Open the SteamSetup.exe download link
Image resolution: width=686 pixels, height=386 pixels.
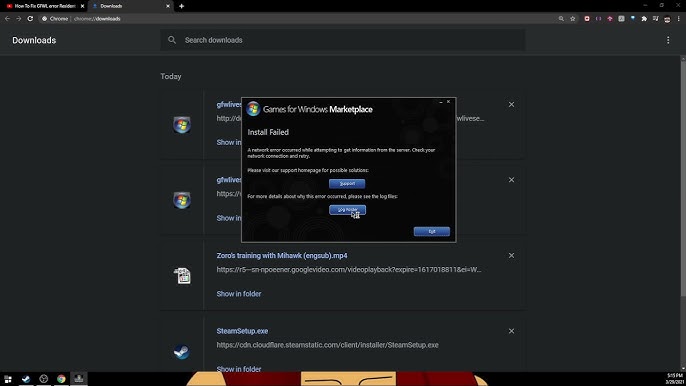(x=242, y=331)
